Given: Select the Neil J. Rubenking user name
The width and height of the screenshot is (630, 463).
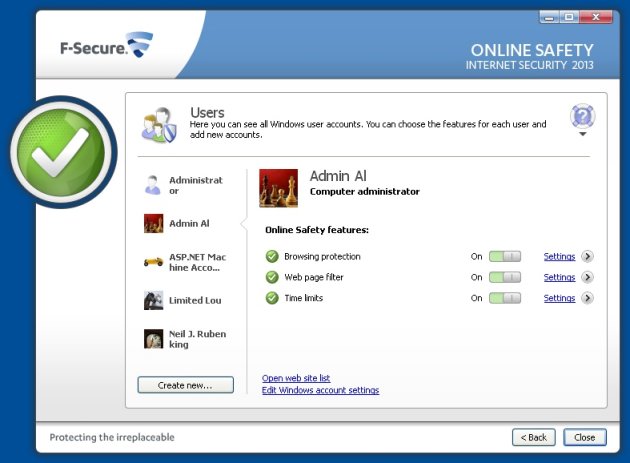Looking at the screenshot, I should click(197, 339).
